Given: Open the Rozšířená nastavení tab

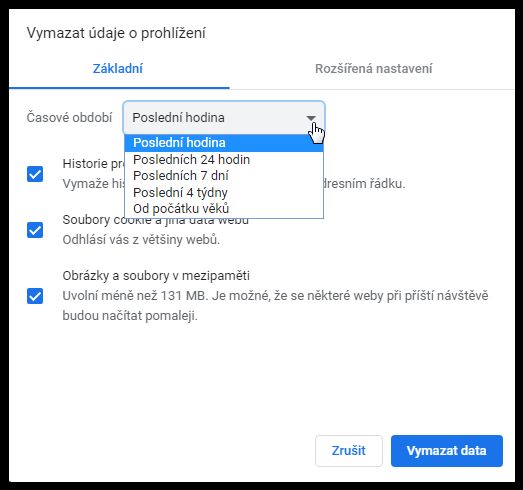Looking at the screenshot, I should (x=373, y=69).
